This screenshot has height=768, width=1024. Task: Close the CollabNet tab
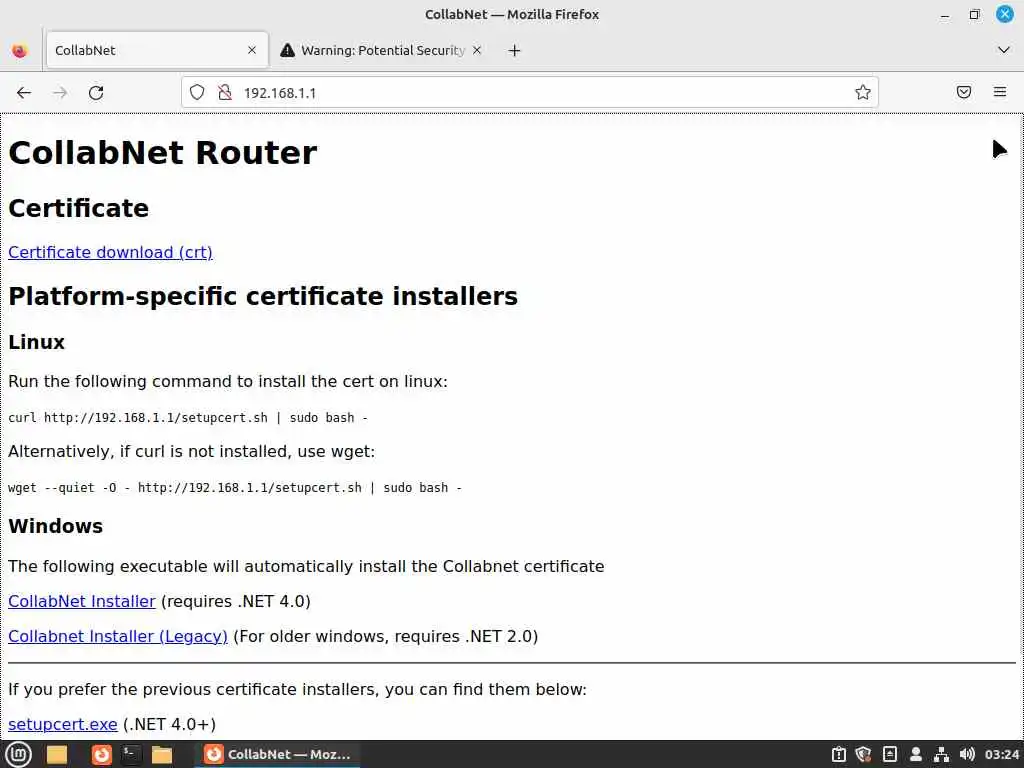click(252, 50)
